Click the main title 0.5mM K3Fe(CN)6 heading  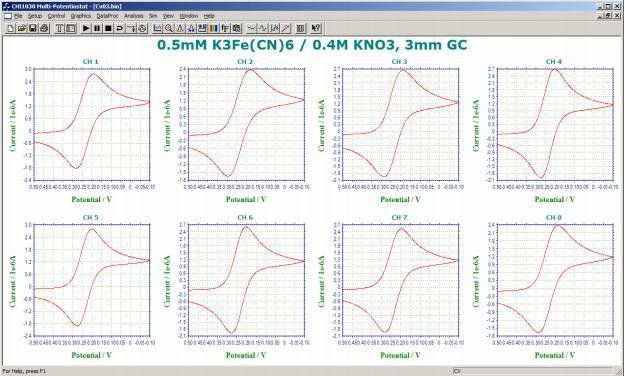[312, 45]
